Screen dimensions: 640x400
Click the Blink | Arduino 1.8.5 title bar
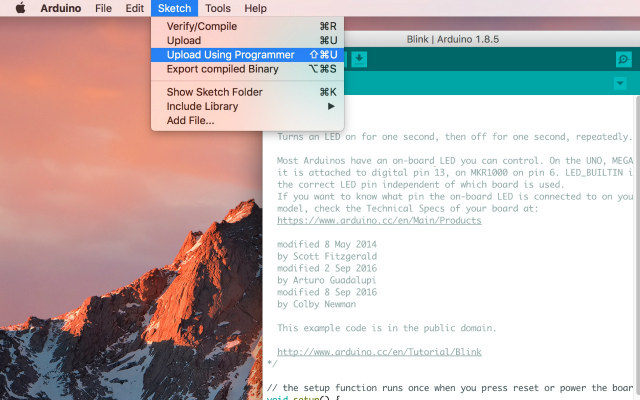click(453, 39)
